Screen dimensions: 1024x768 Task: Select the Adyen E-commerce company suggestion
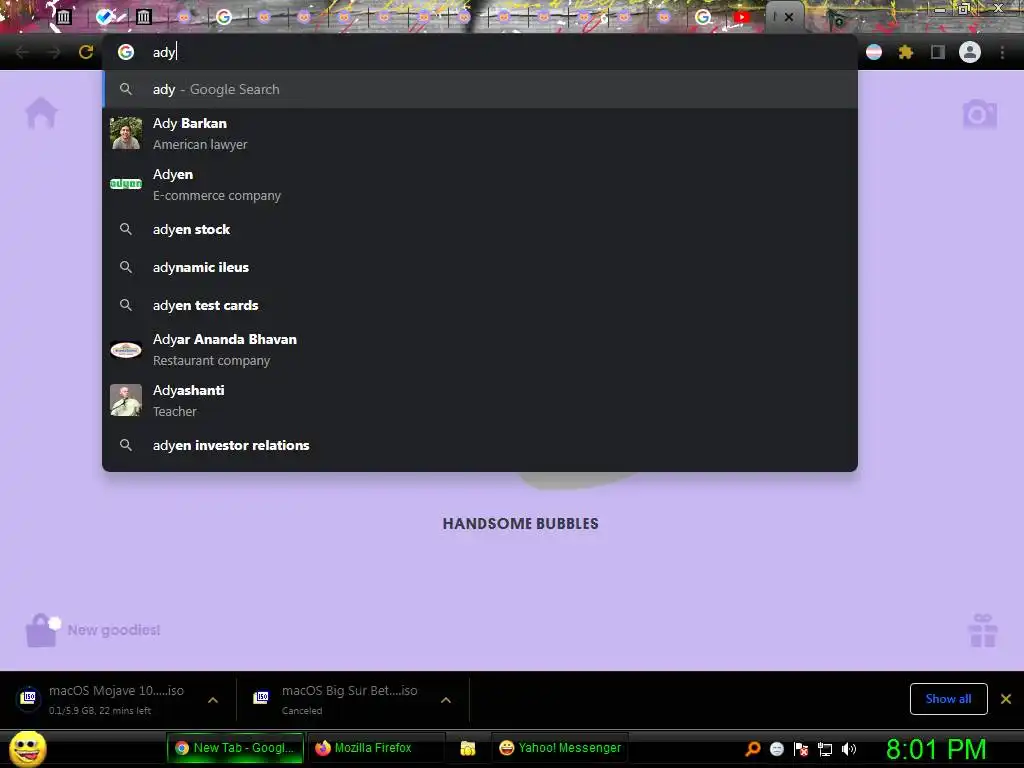[x=480, y=184]
